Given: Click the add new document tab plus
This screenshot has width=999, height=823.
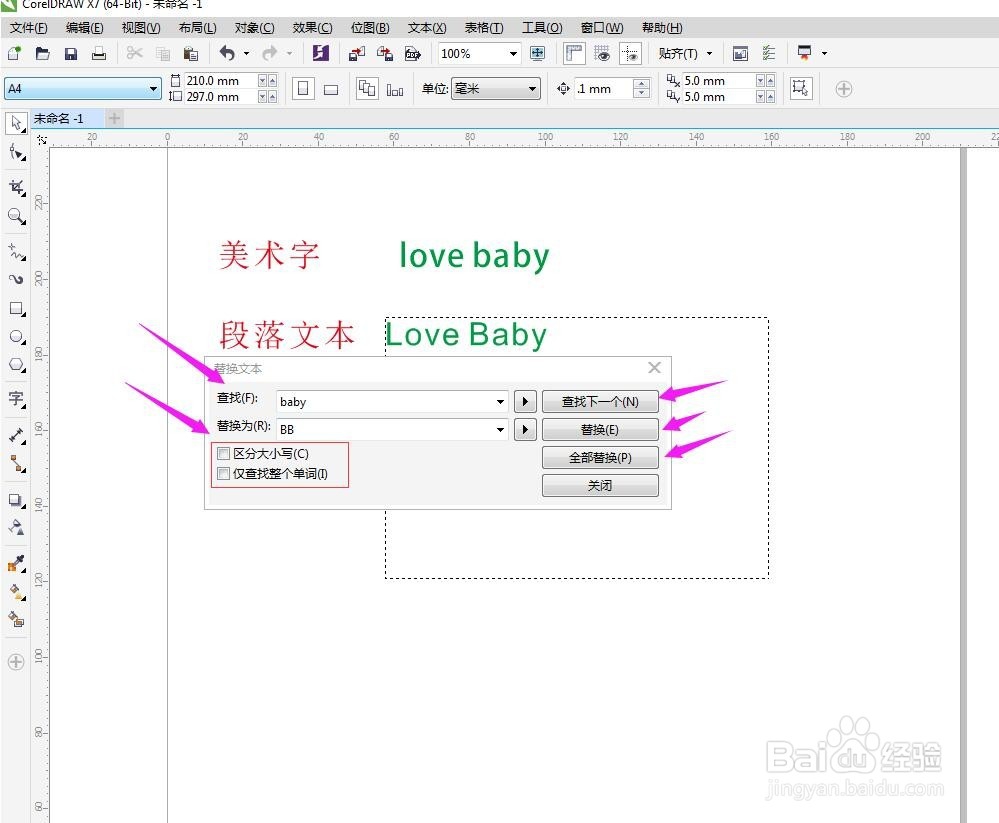Looking at the screenshot, I should 114,118.
